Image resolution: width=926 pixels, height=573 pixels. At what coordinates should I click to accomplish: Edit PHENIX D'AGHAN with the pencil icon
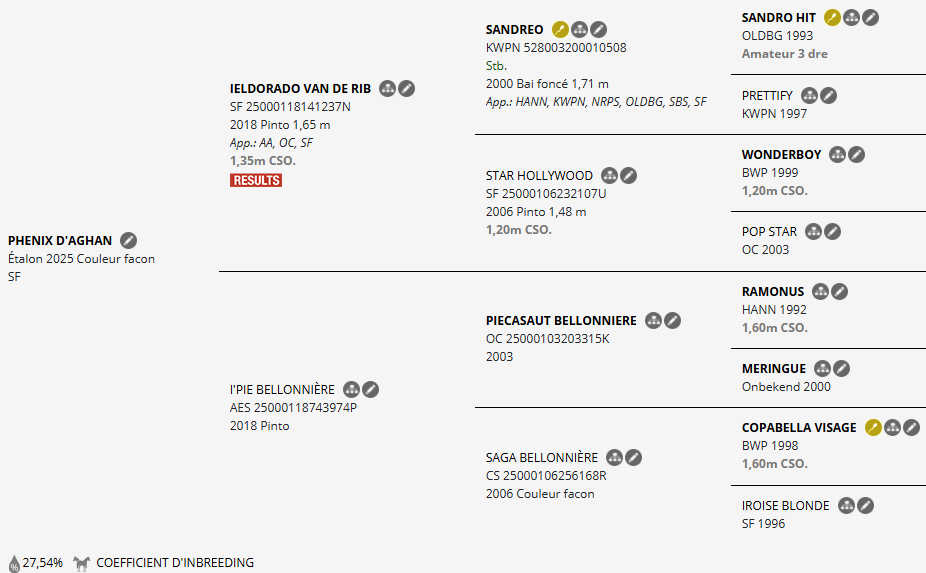(129, 240)
